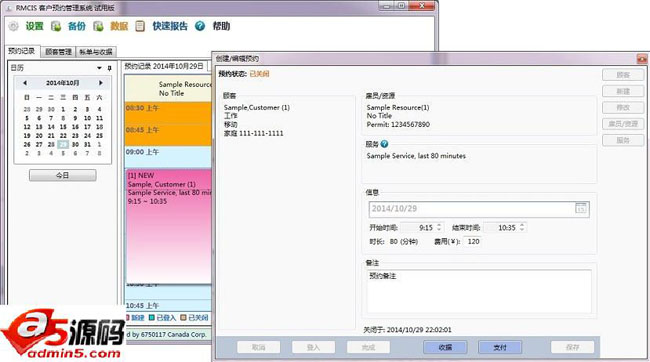Open the 快速报告 report page icon
This screenshot has width=650, height=362.
[140, 26]
